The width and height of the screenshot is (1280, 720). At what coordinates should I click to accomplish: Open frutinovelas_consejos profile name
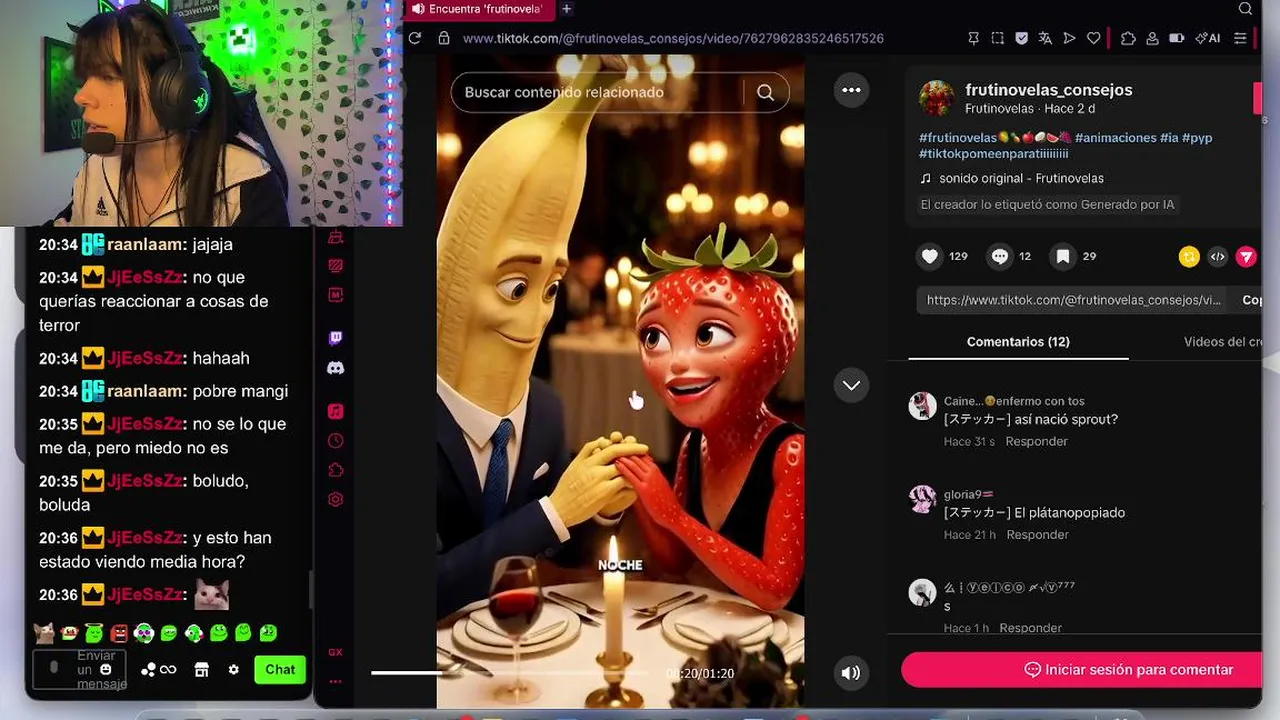[1049, 90]
